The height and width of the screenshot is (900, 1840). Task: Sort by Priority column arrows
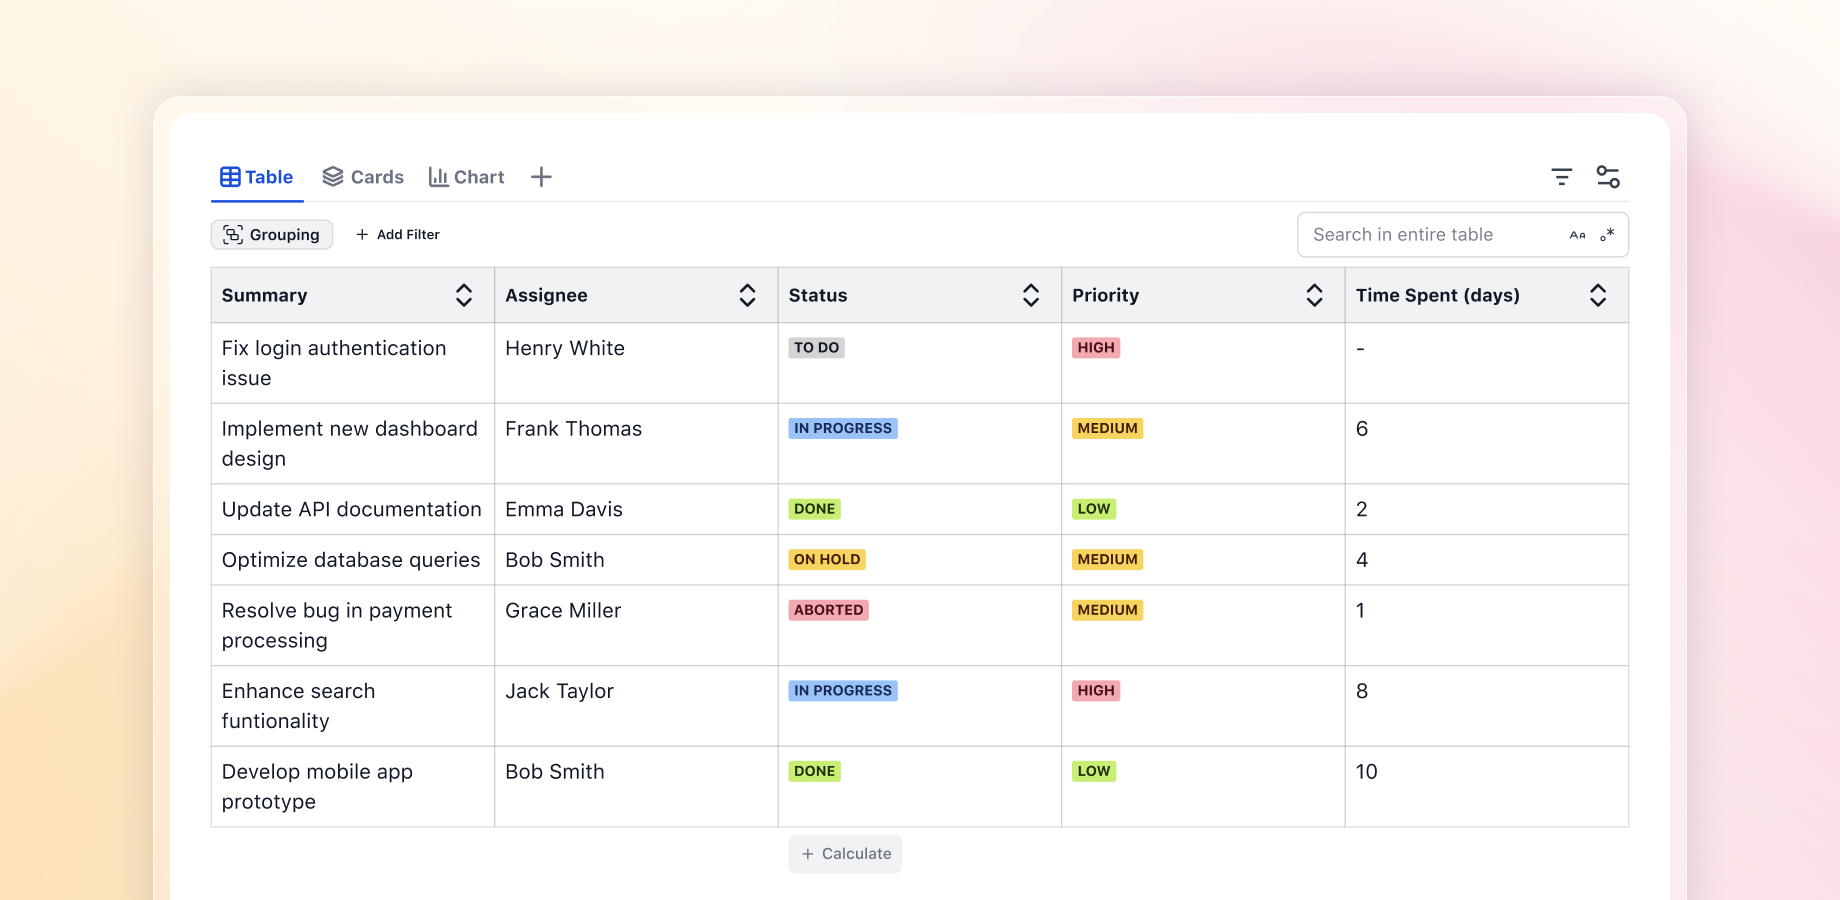1314,295
